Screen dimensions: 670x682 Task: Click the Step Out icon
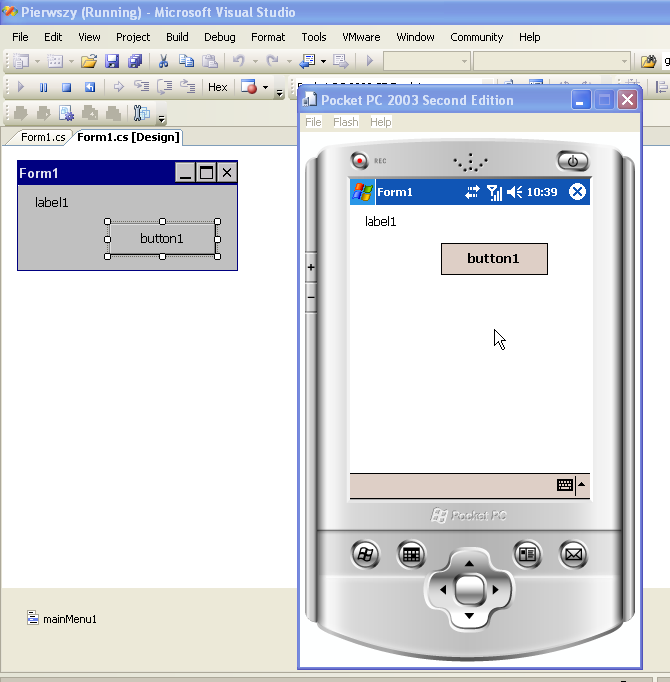coord(188,87)
